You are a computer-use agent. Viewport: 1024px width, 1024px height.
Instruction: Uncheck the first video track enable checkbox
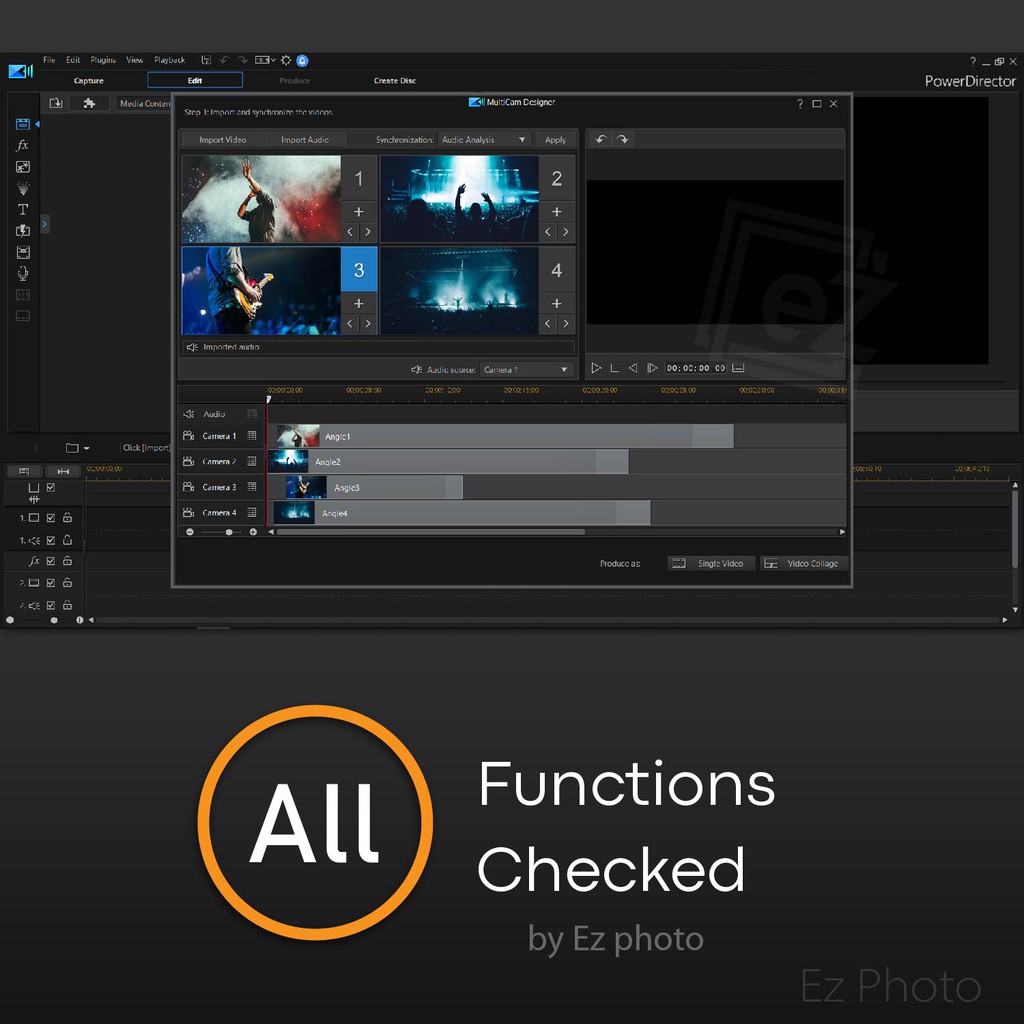coord(51,518)
